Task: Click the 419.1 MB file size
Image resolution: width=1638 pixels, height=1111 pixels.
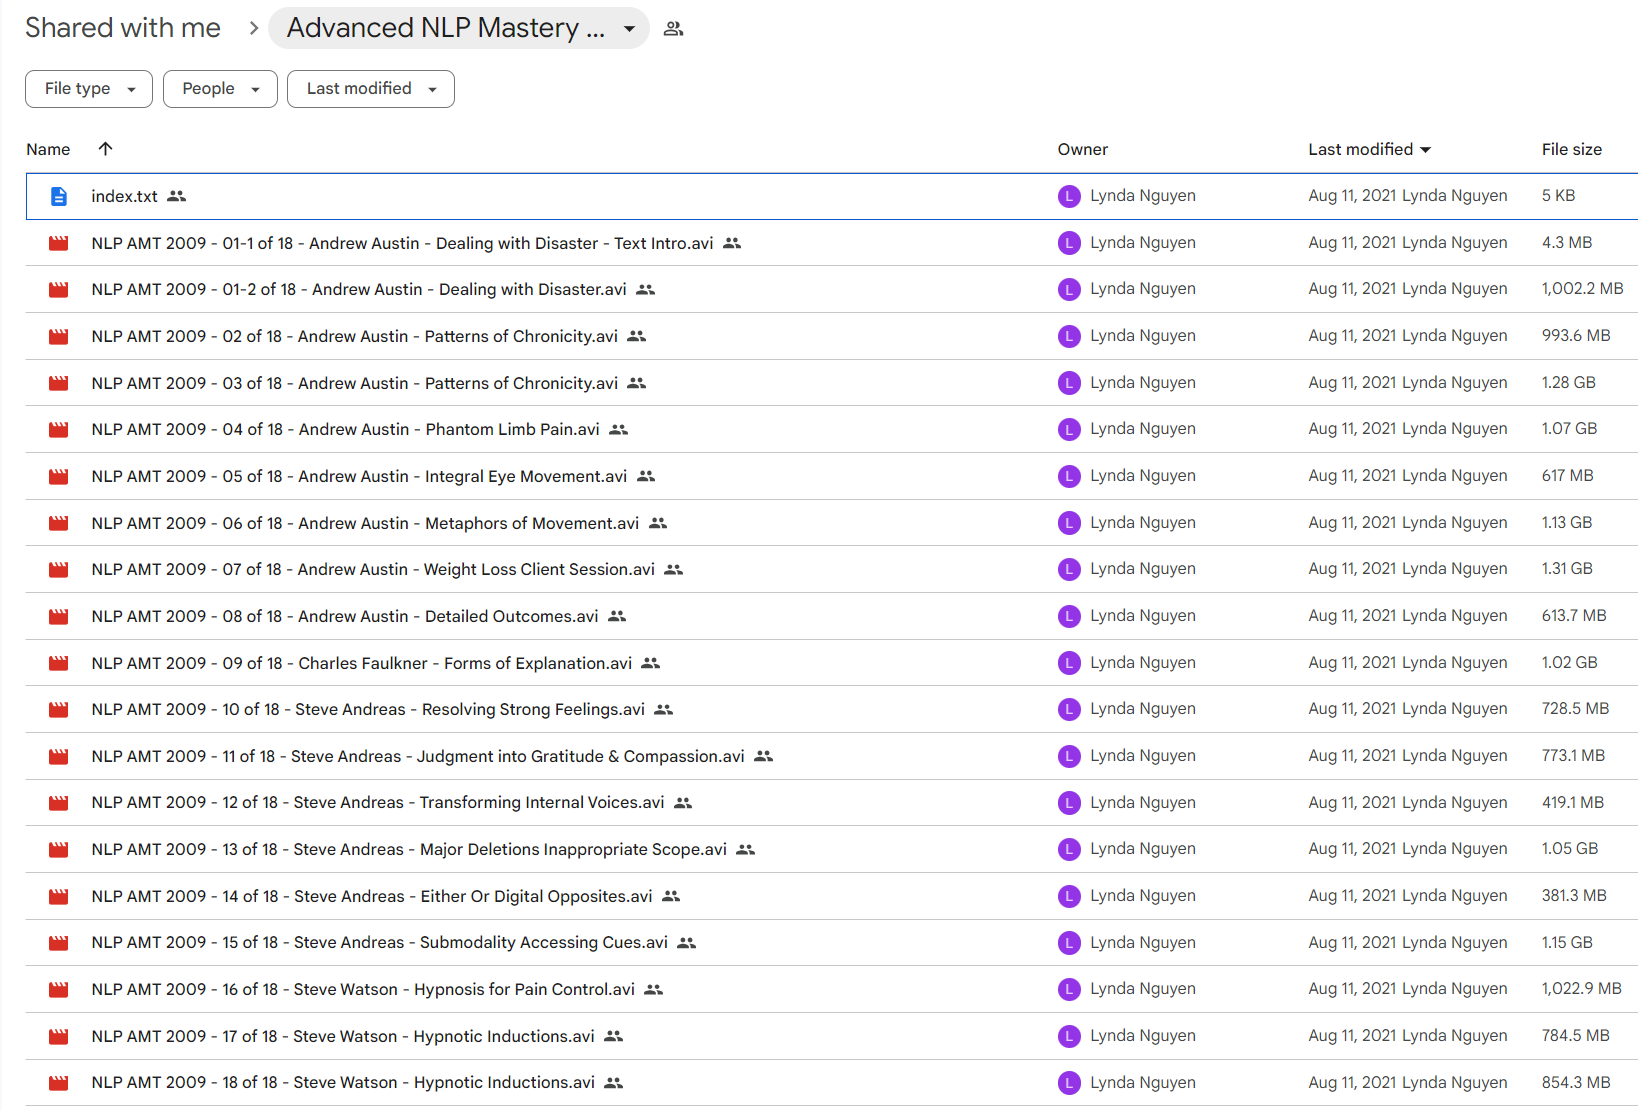Action: tap(1572, 803)
